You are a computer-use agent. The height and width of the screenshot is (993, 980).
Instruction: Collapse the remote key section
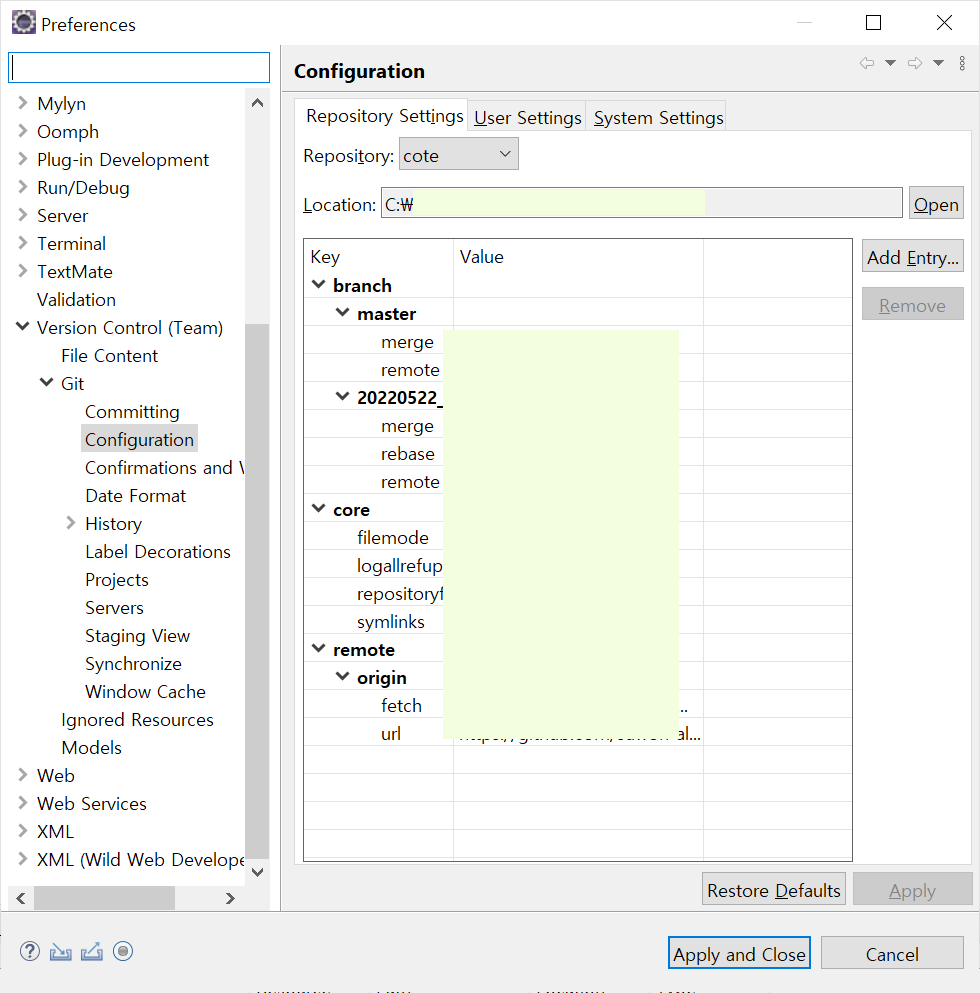point(319,648)
